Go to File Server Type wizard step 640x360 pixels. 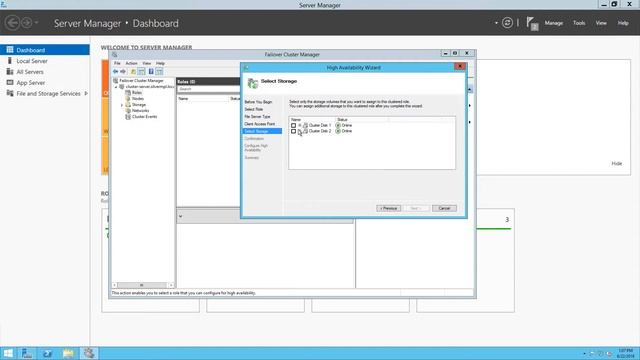coord(257,116)
